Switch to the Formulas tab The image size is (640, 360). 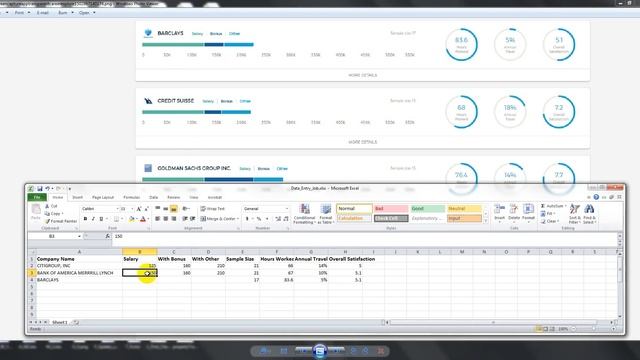pos(131,197)
